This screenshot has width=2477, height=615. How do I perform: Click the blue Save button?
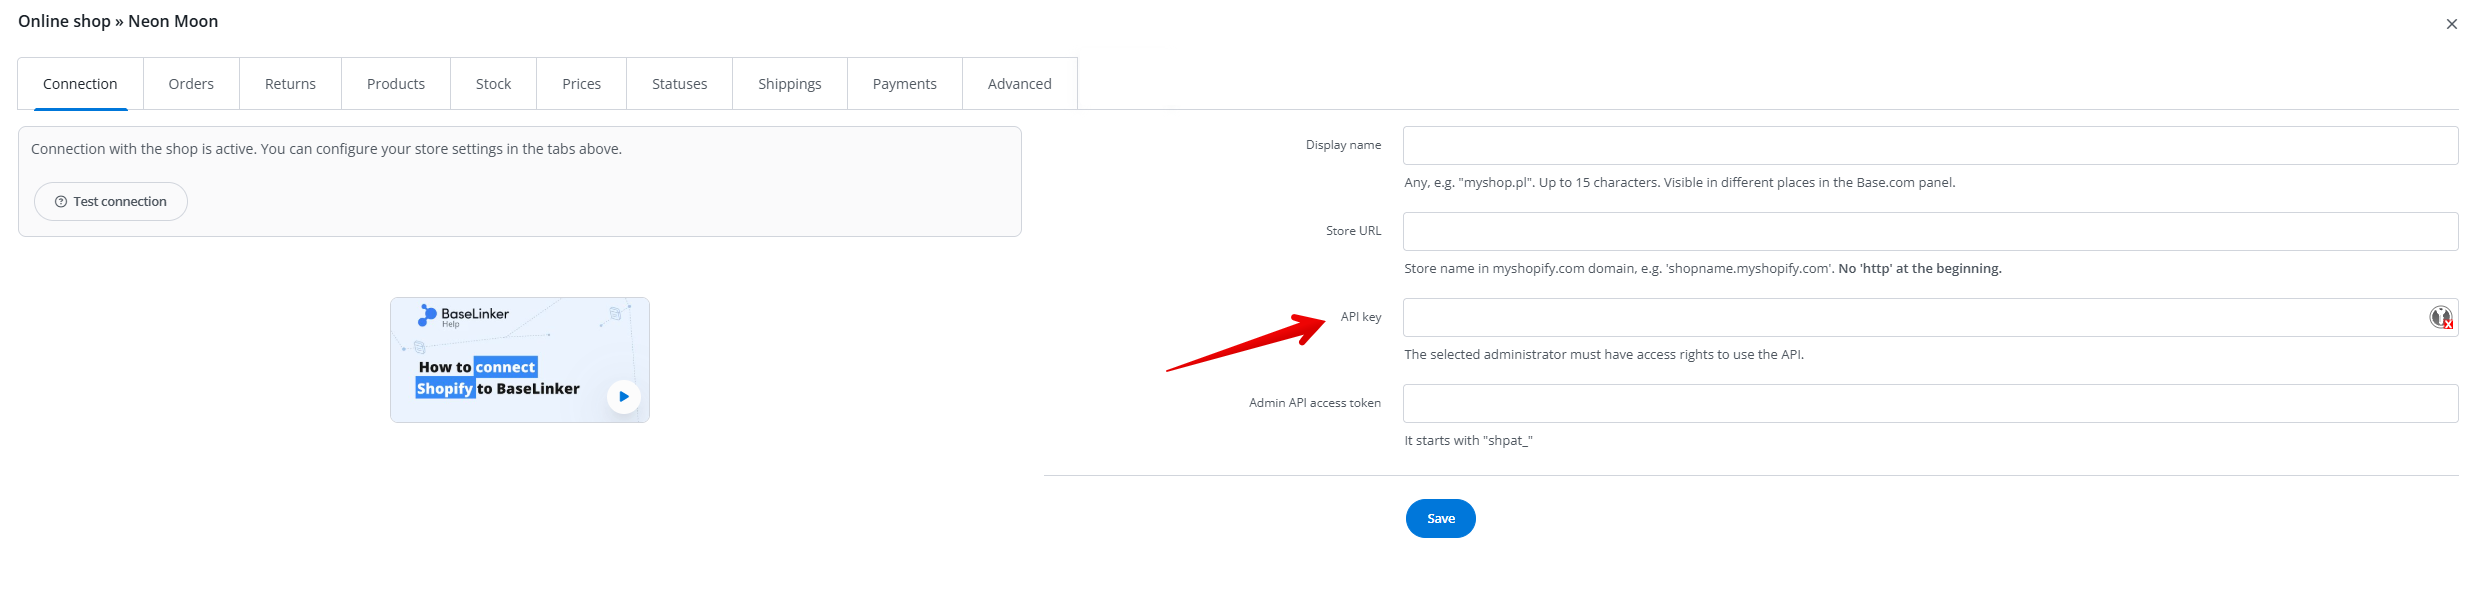pos(1440,518)
